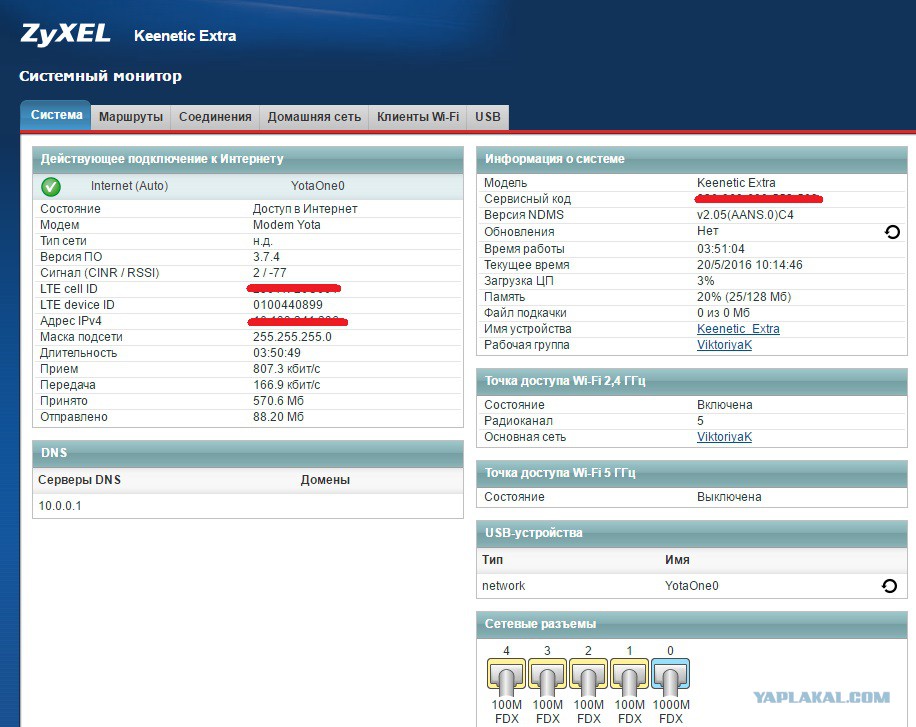
Task: Click LTE device ID 0100440899
Action: (287, 304)
